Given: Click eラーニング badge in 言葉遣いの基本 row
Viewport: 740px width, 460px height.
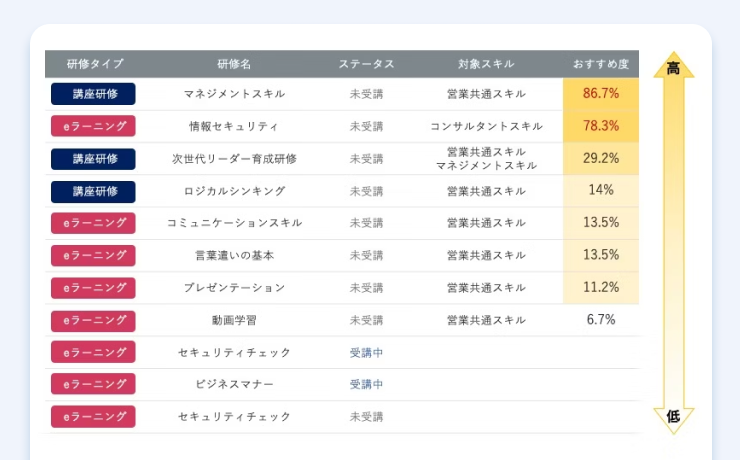Looking at the screenshot, I should (93, 255).
